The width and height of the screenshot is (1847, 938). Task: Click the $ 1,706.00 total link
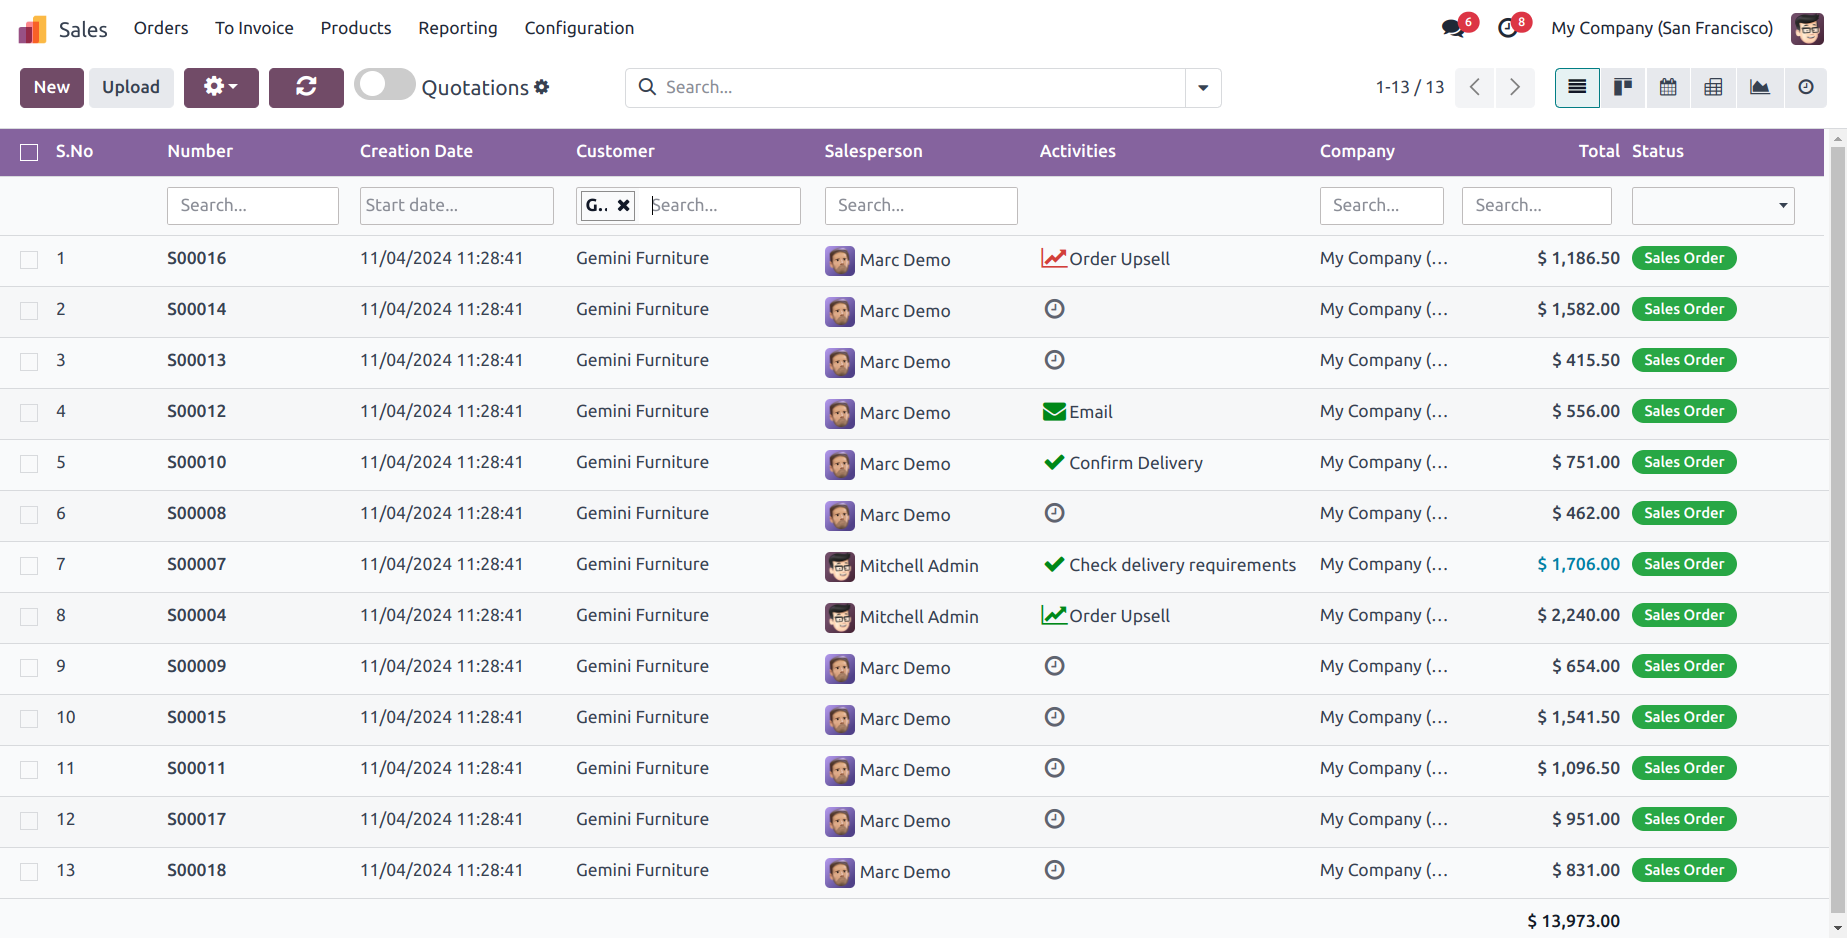coord(1578,564)
